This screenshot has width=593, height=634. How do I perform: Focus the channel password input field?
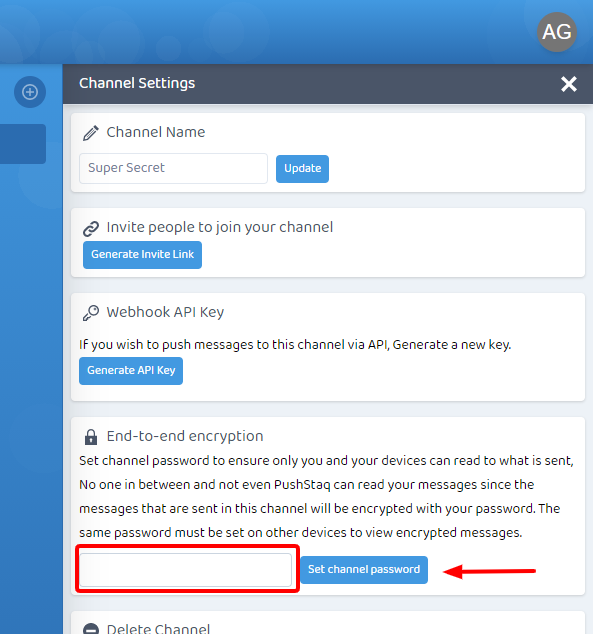[x=186, y=570]
